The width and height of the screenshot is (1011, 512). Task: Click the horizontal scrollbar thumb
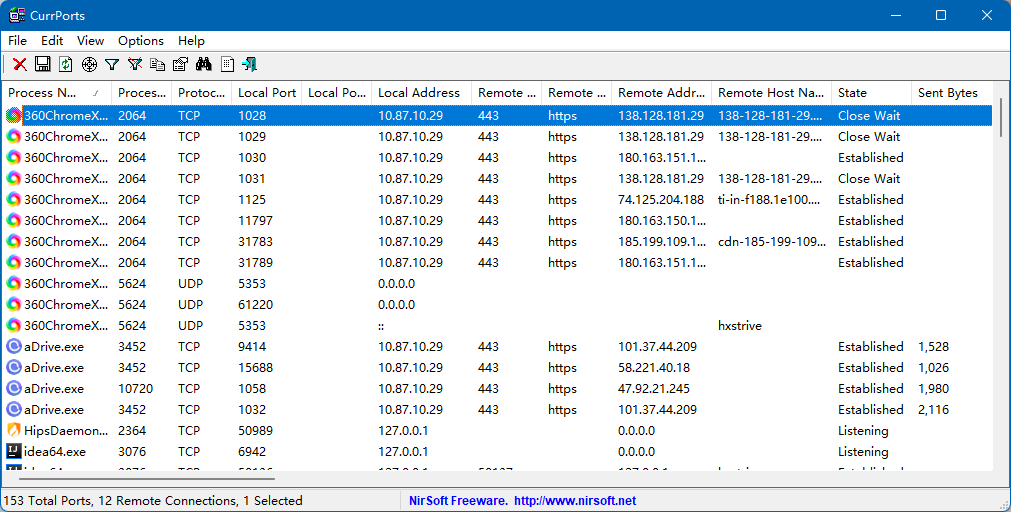coord(146,479)
